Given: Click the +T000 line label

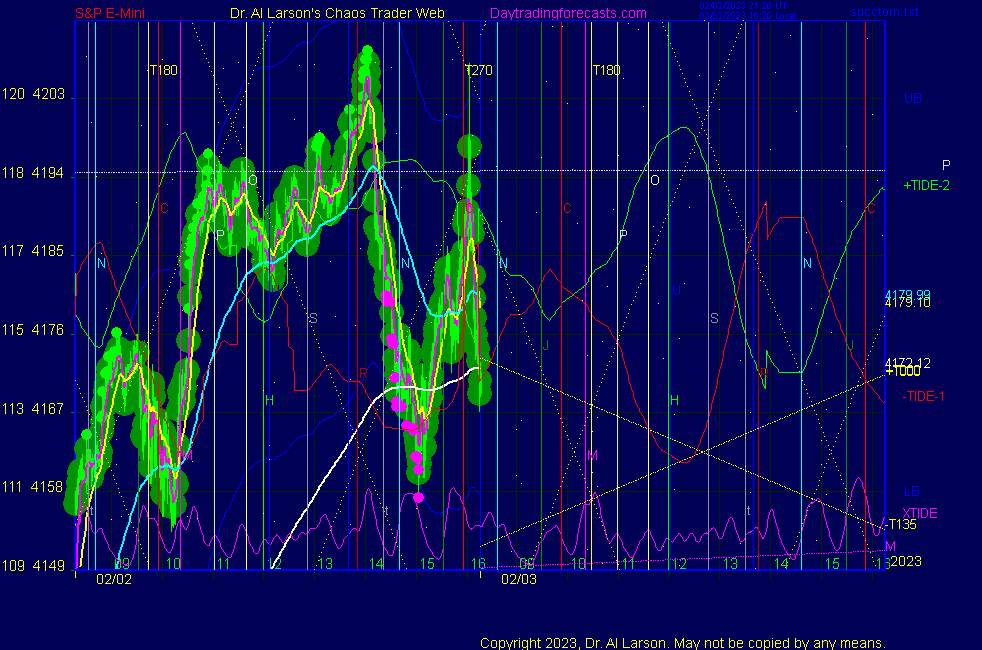Looking at the screenshot, I should [x=902, y=371].
